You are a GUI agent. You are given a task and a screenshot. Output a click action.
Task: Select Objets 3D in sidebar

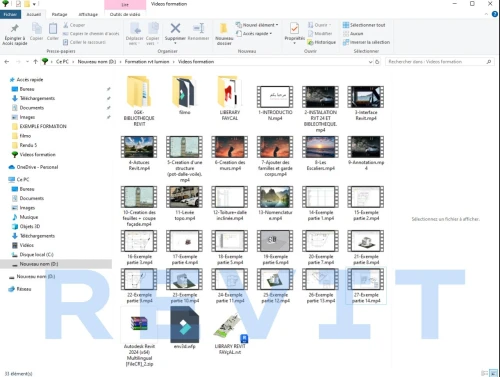30,226
